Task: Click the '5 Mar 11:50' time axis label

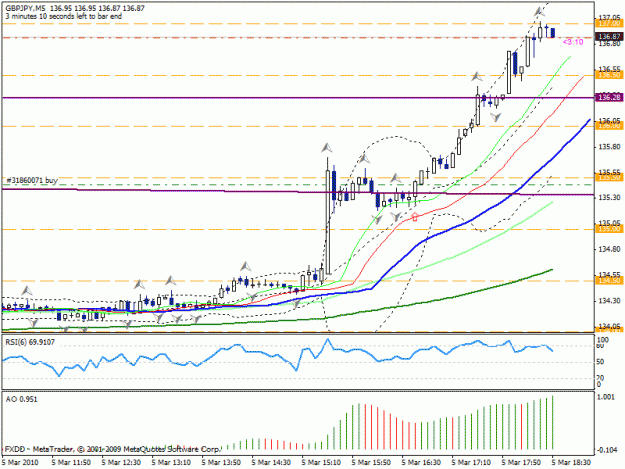Action: point(71,463)
